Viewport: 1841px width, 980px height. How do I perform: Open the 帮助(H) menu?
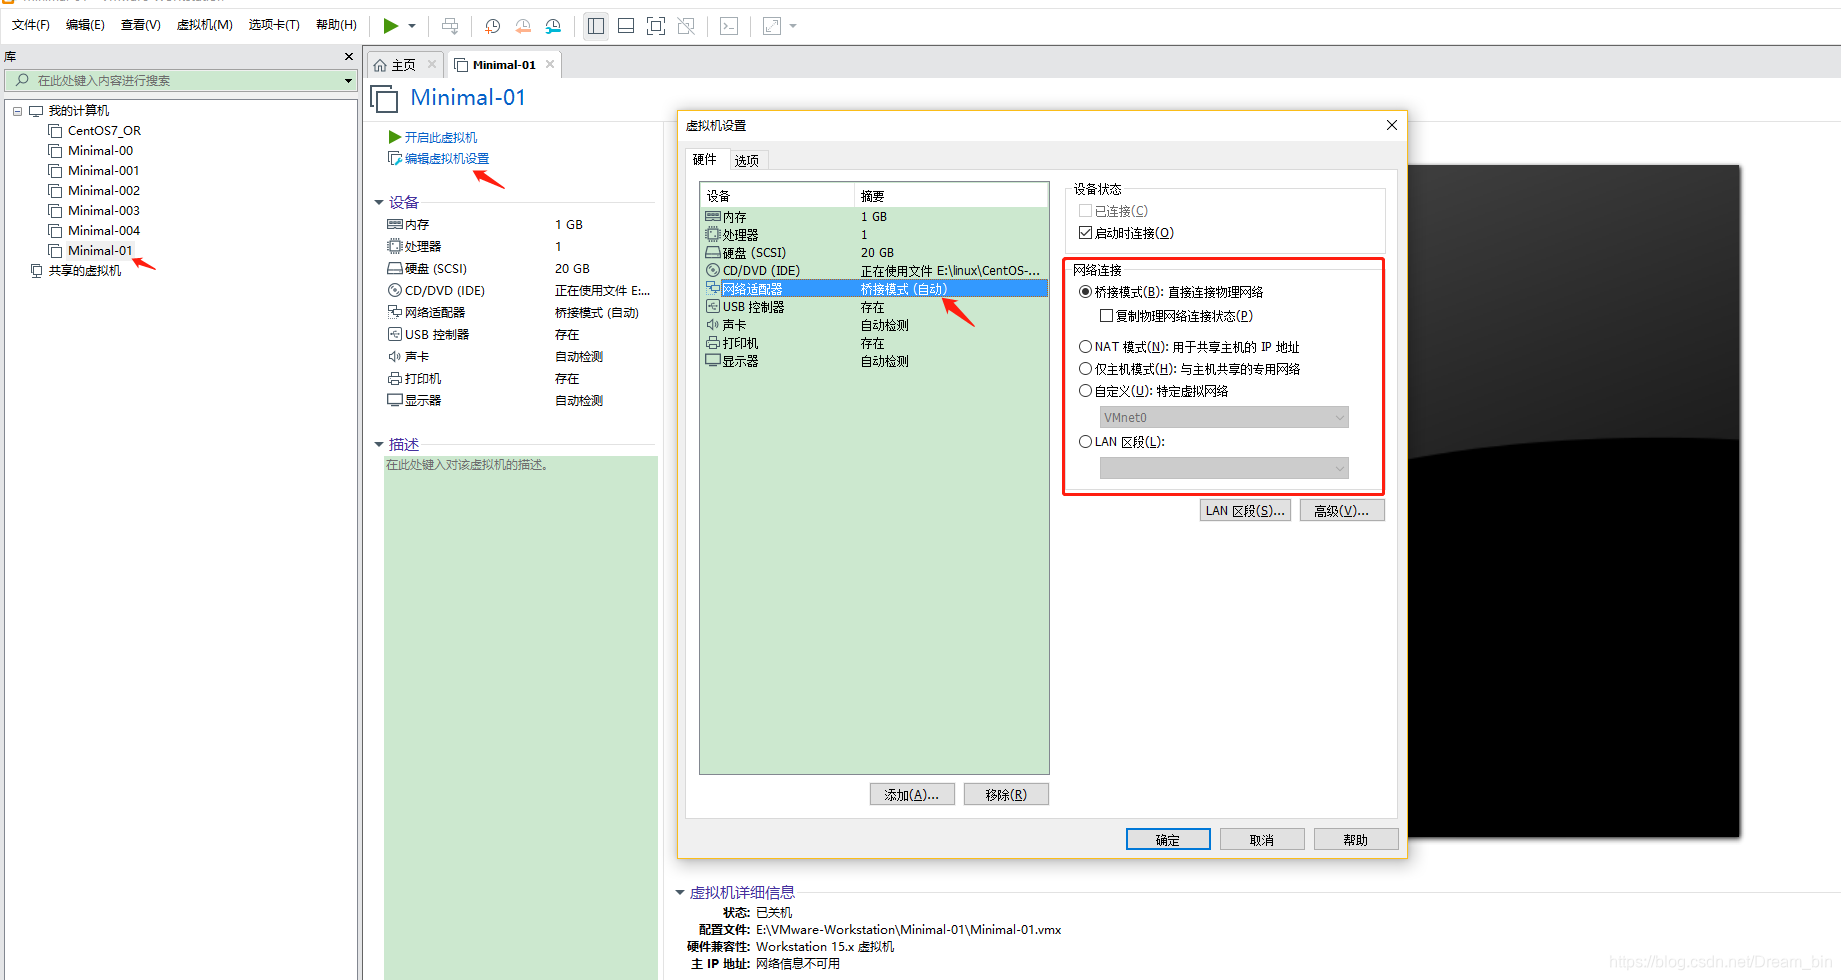click(336, 25)
